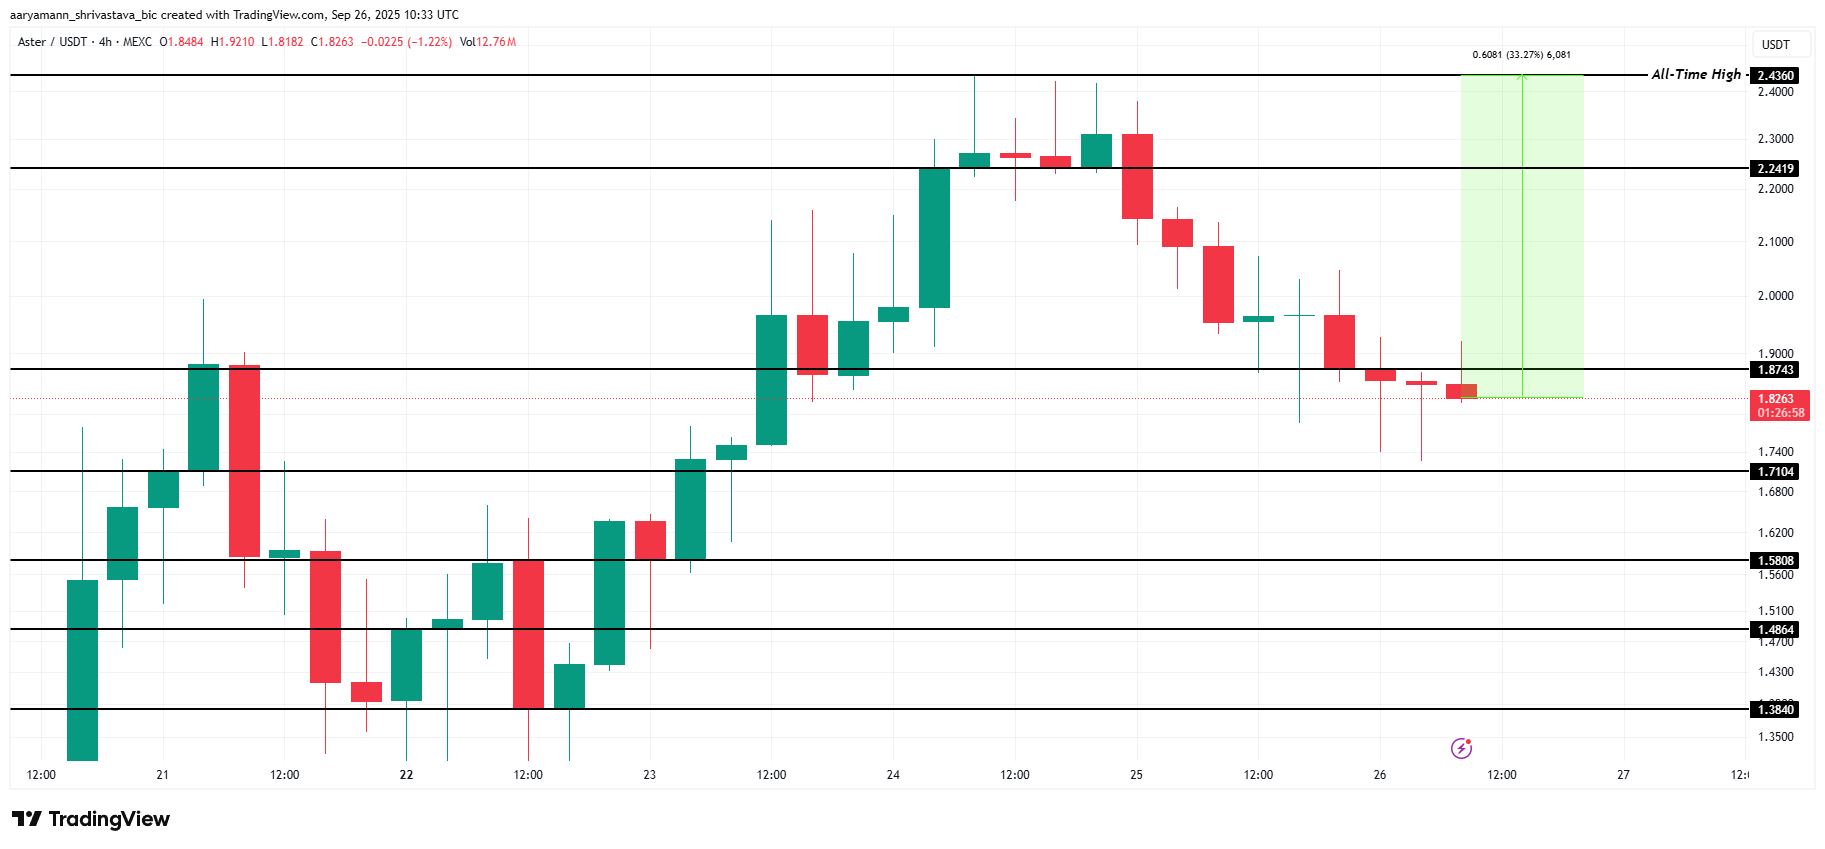Image resolution: width=1825 pixels, height=849 pixels.
Task: Click the 33.27% measurement label
Action: coord(1521,55)
